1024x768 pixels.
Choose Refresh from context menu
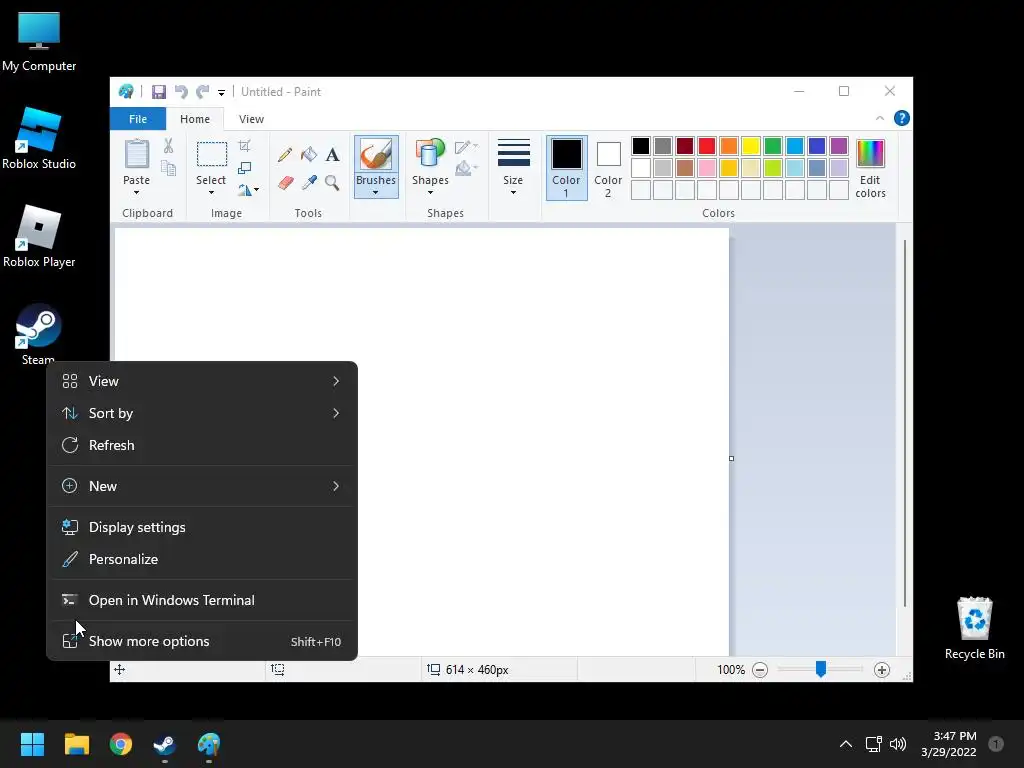(x=202, y=445)
